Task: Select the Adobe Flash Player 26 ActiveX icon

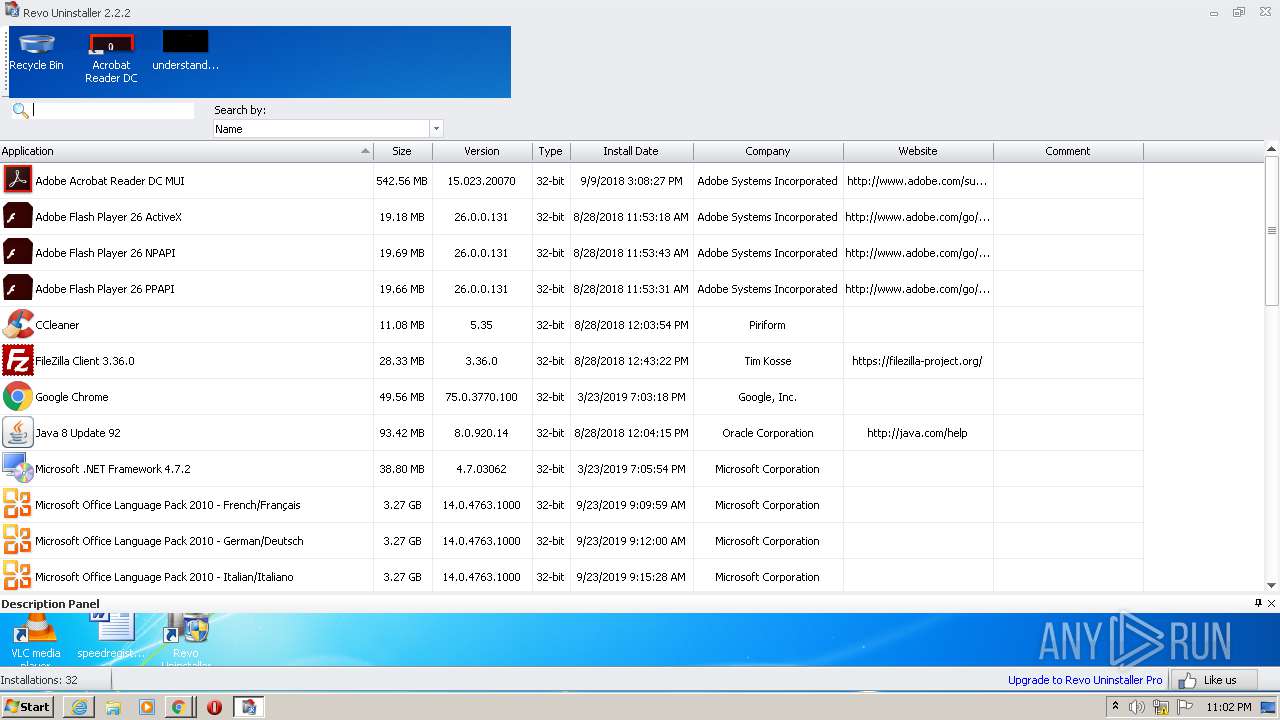Action: 18,217
